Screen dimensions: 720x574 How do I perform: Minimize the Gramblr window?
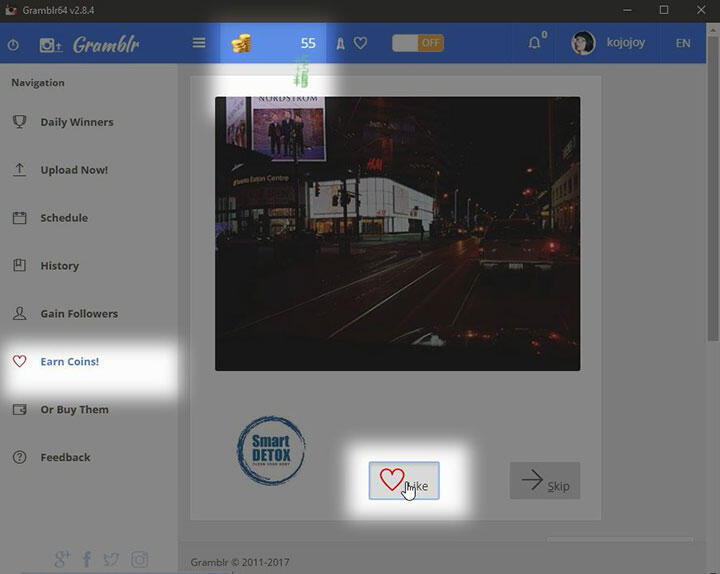click(627, 10)
